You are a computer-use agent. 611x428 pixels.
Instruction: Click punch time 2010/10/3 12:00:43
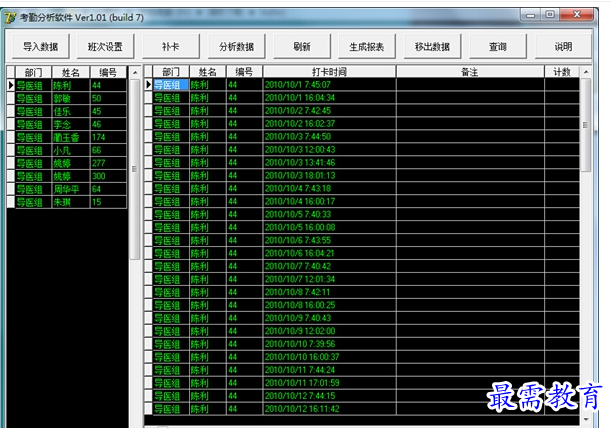pos(300,149)
